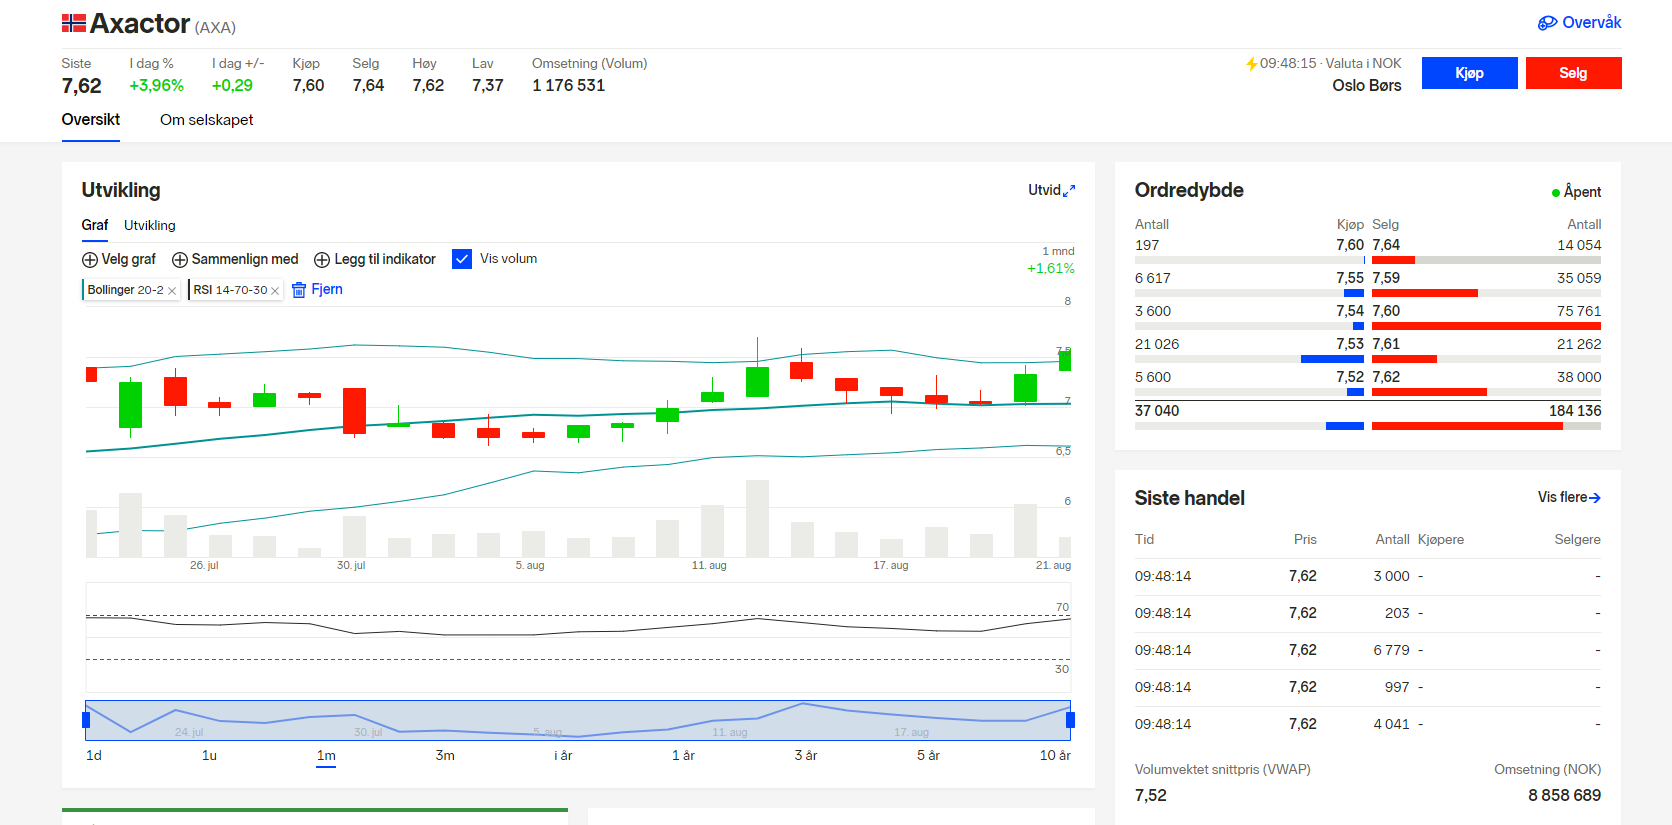Click the plus icon for Velg graf

[90, 260]
